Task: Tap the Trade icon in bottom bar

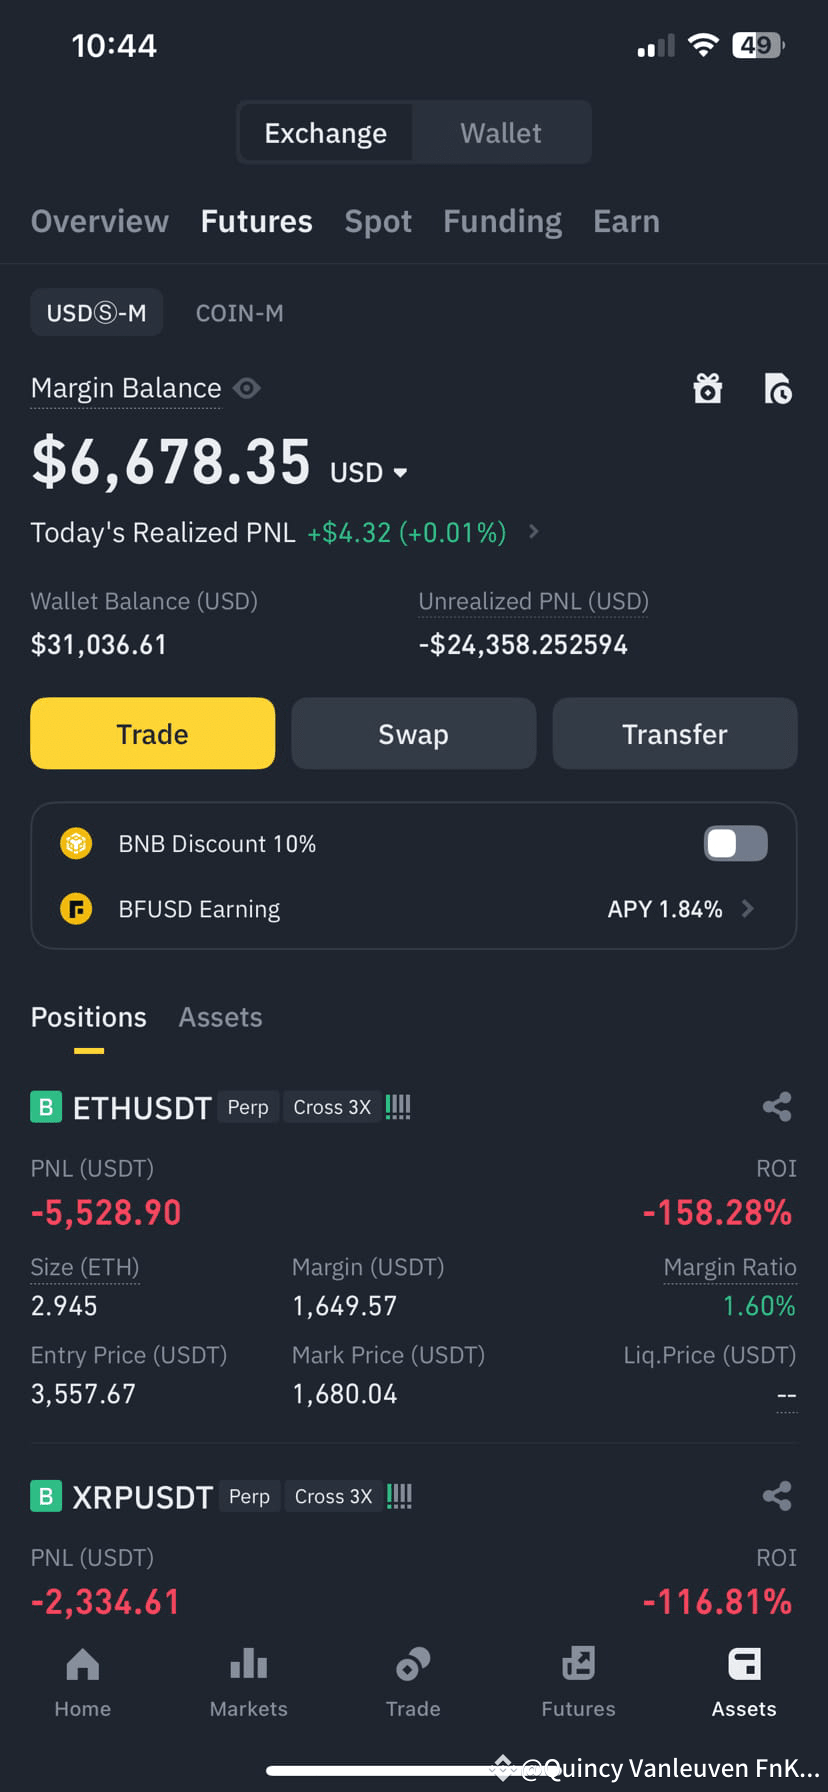Action: coord(413,1683)
